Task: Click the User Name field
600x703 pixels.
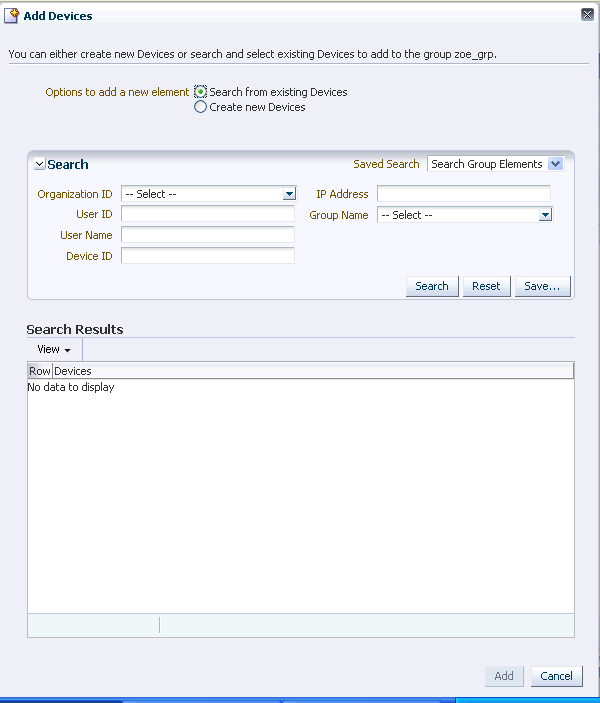Action: click(x=208, y=235)
